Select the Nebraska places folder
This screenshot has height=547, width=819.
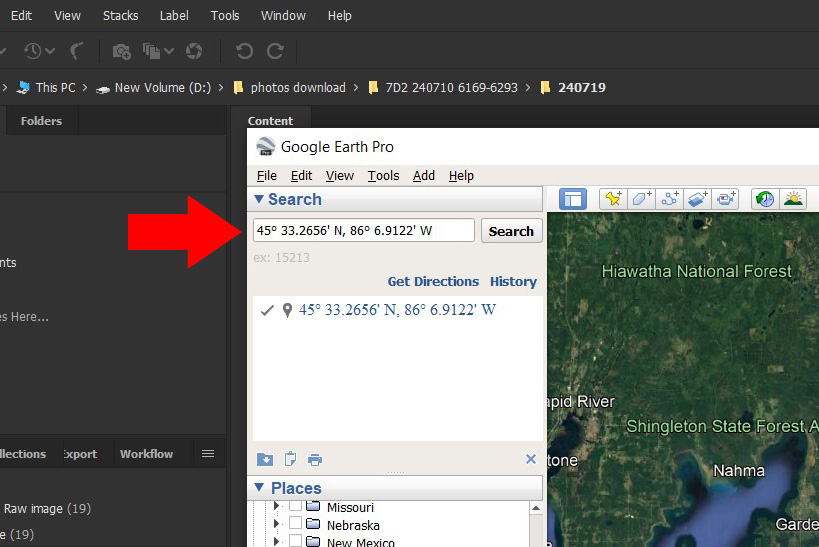pos(353,525)
